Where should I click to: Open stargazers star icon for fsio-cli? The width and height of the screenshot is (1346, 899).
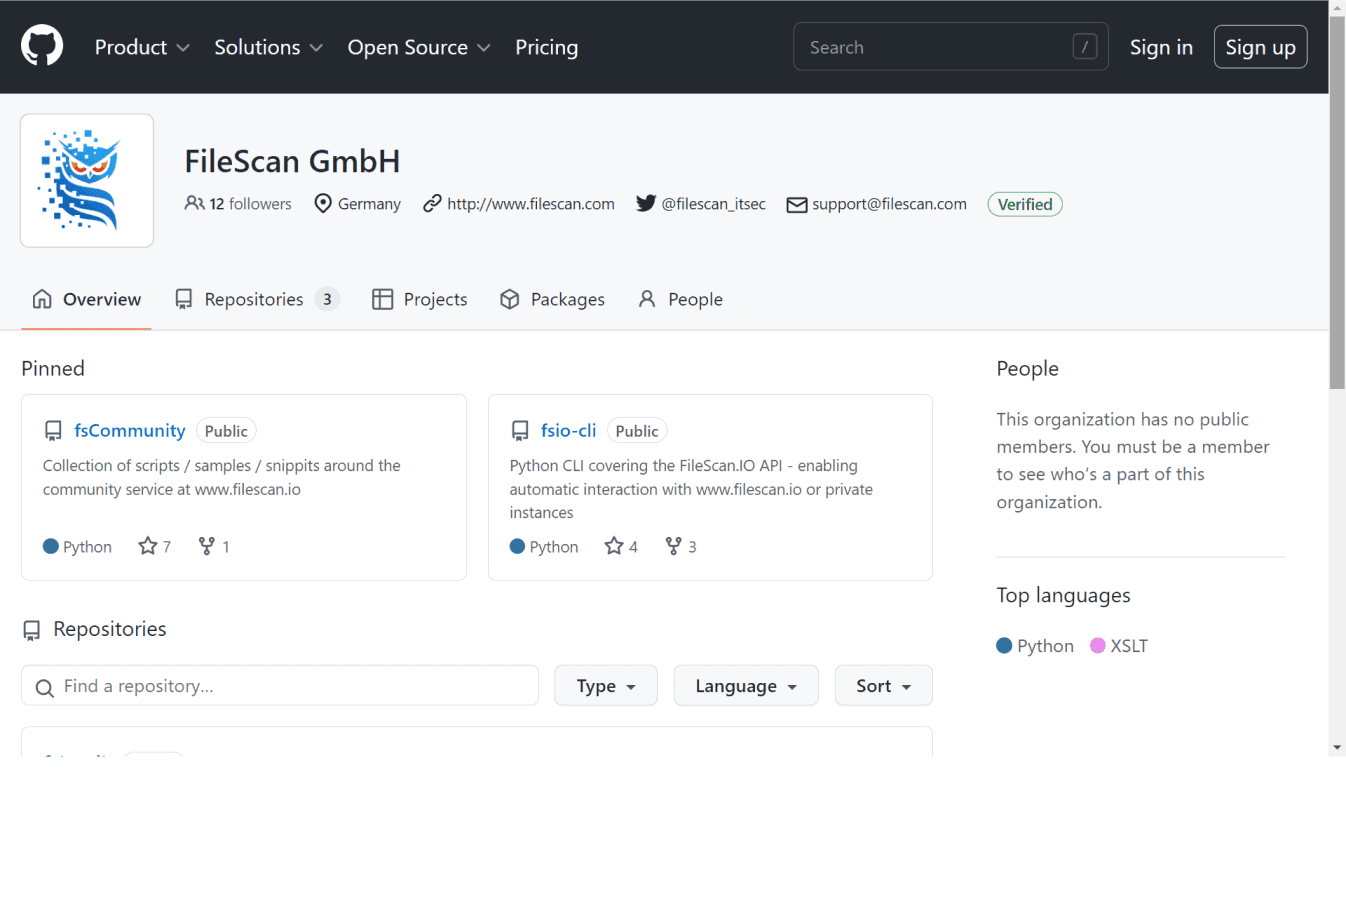pyautogui.click(x=614, y=546)
